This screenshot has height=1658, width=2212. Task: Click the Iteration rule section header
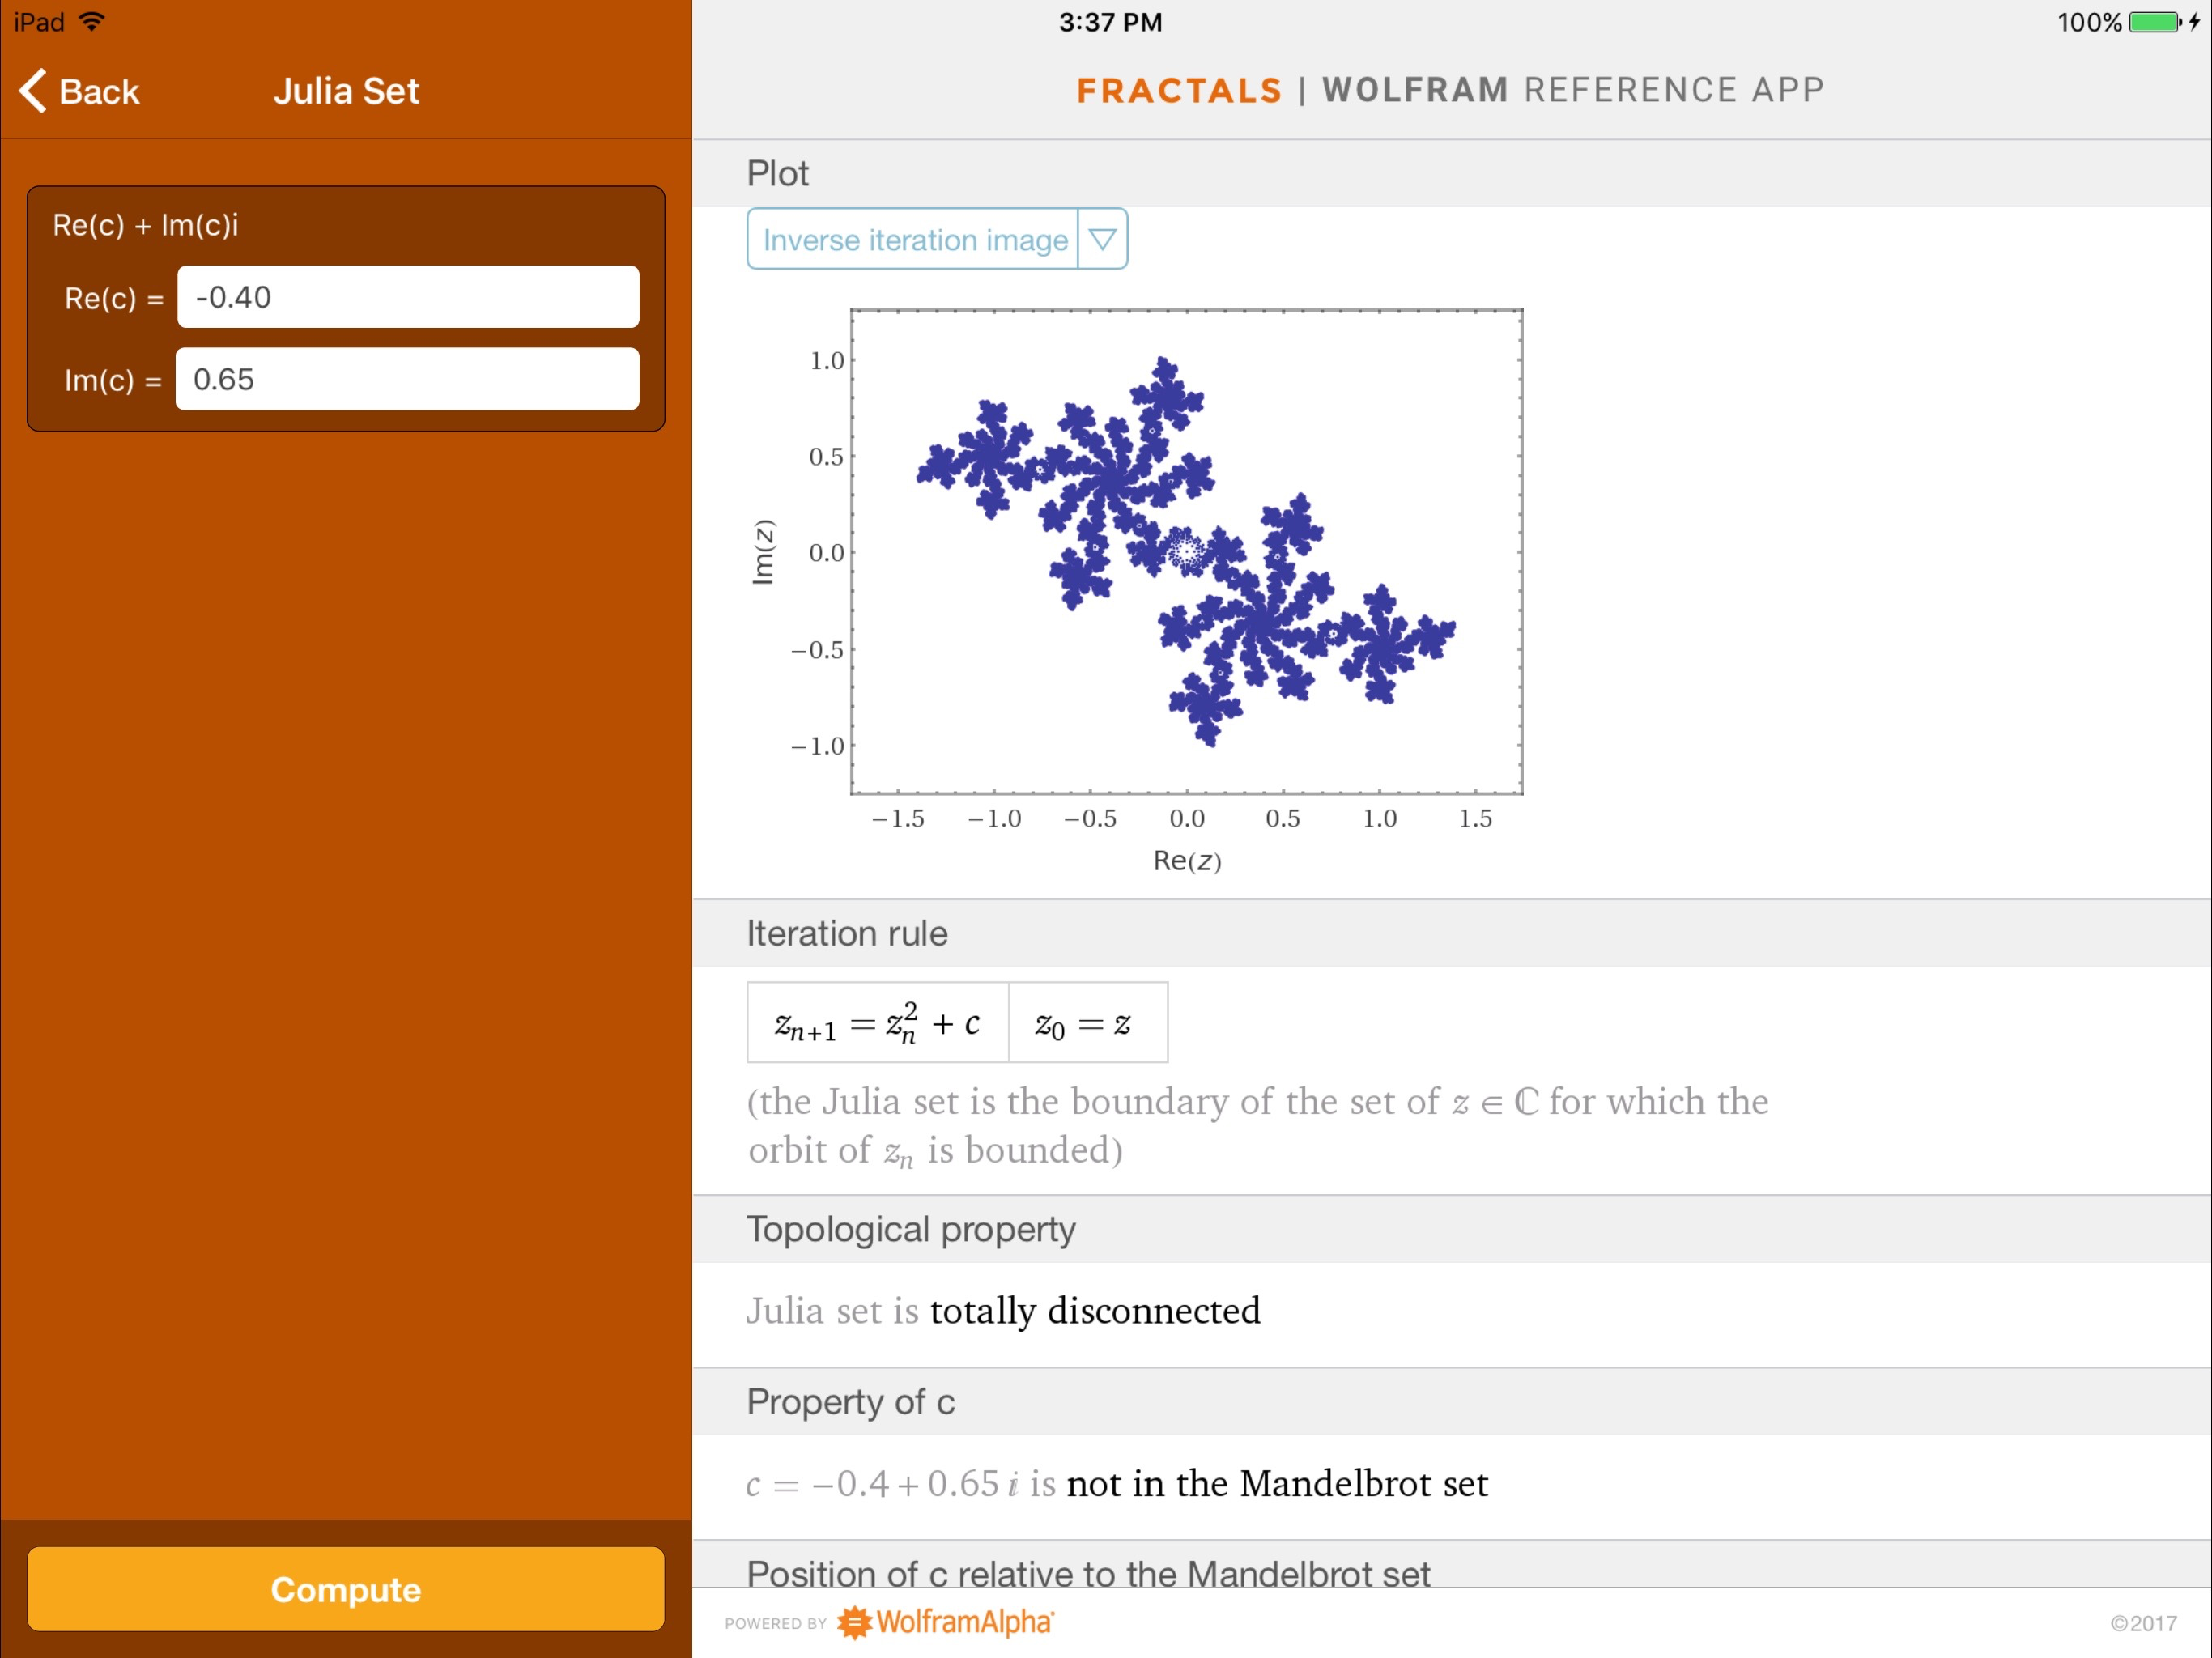click(x=847, y=933)
